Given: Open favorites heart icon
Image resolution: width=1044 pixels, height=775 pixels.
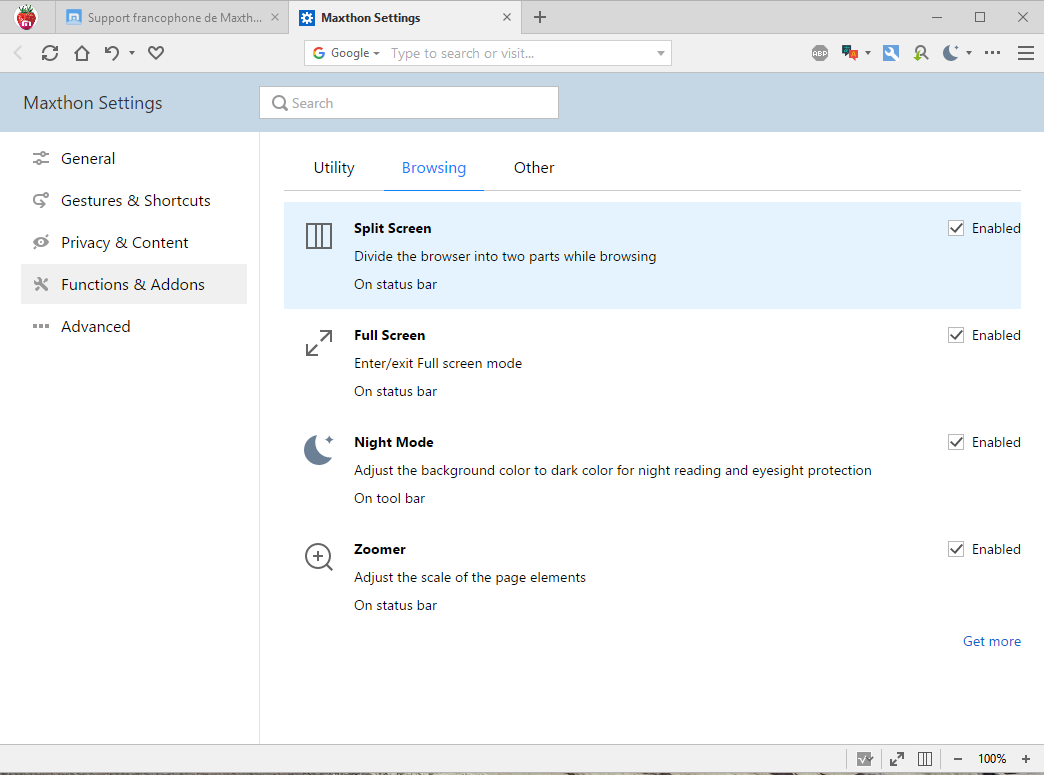Looking at the screenshot, I should (156, 53).
